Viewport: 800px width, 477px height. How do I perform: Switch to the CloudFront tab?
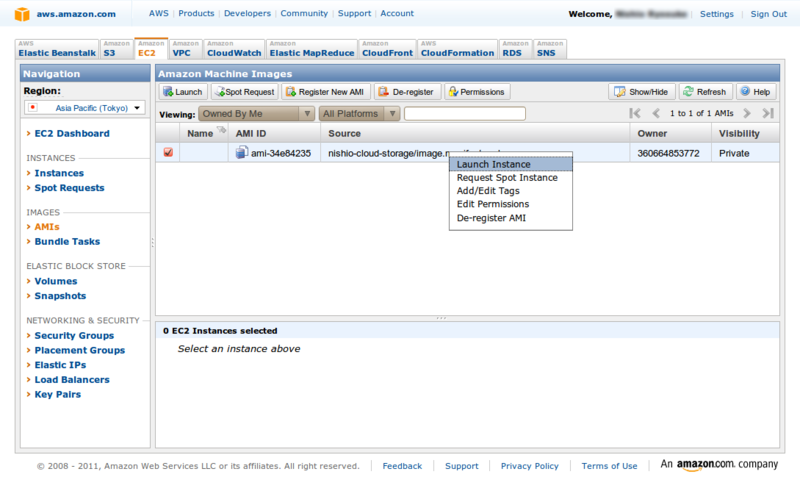pos(387,49)
